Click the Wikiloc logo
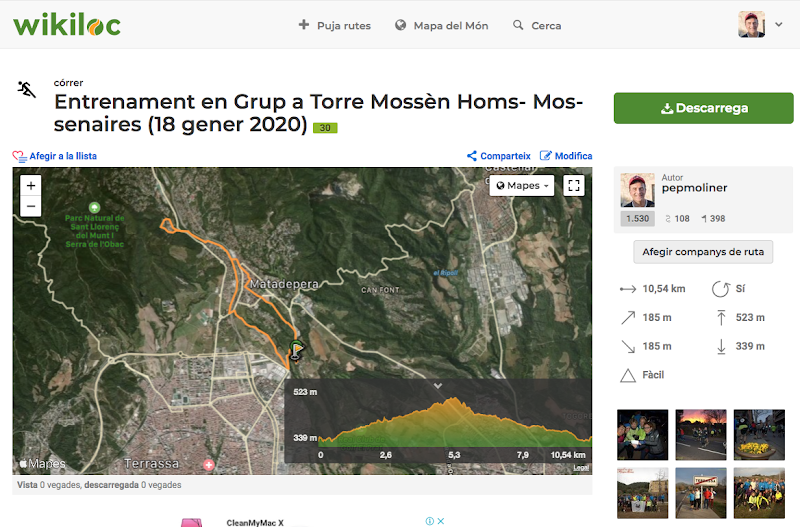Screen dimensions: 800x527 67,24
